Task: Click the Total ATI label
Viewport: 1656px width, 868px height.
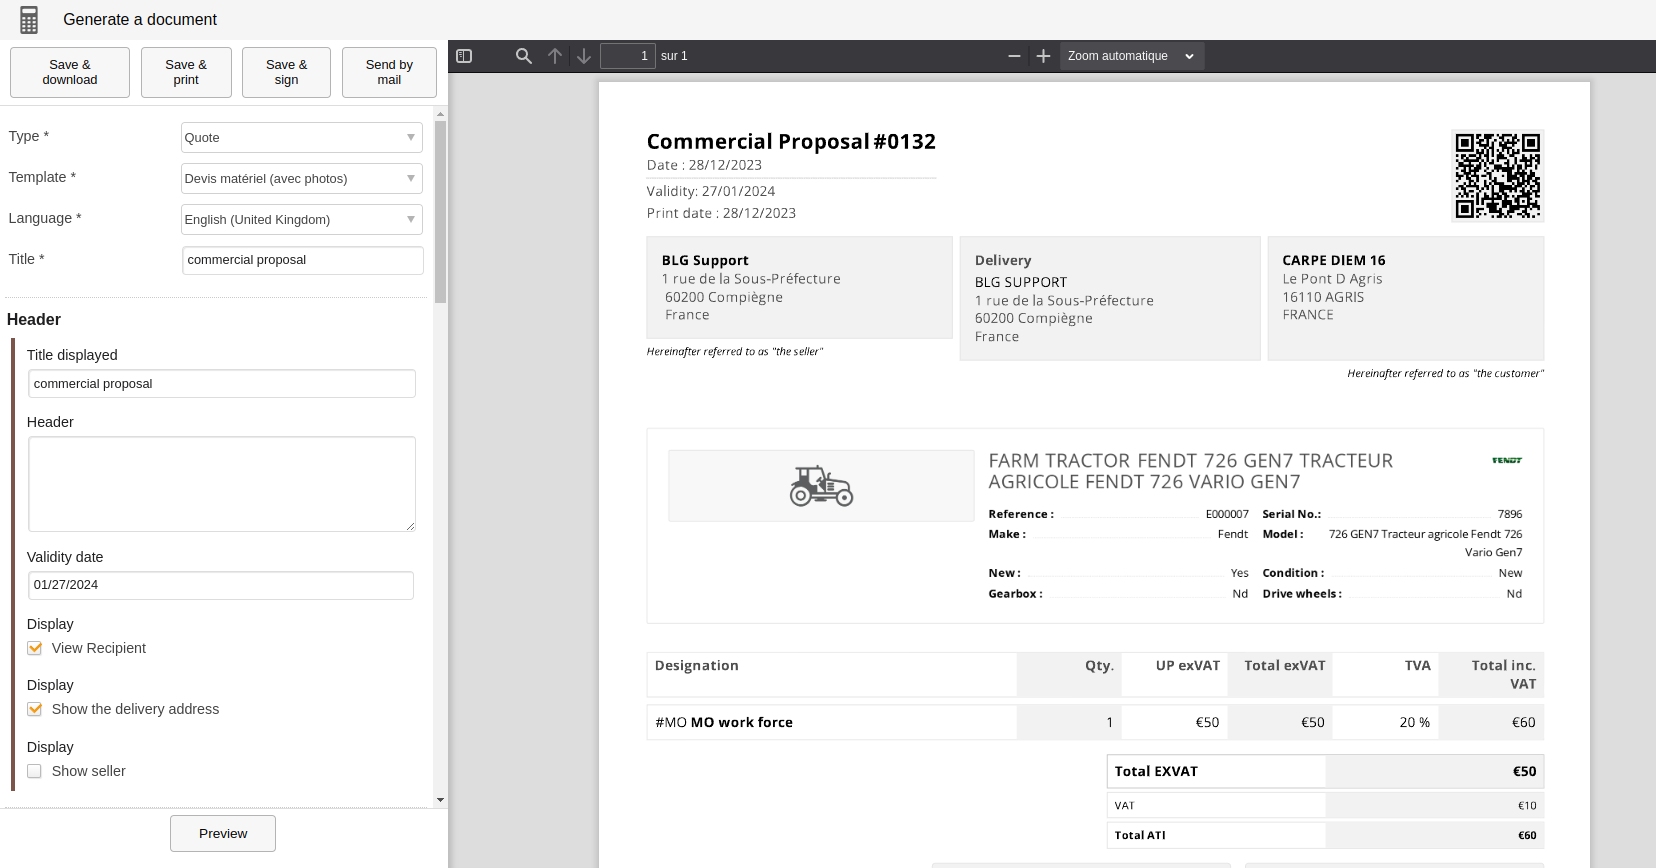Action: click(1140, 835)
